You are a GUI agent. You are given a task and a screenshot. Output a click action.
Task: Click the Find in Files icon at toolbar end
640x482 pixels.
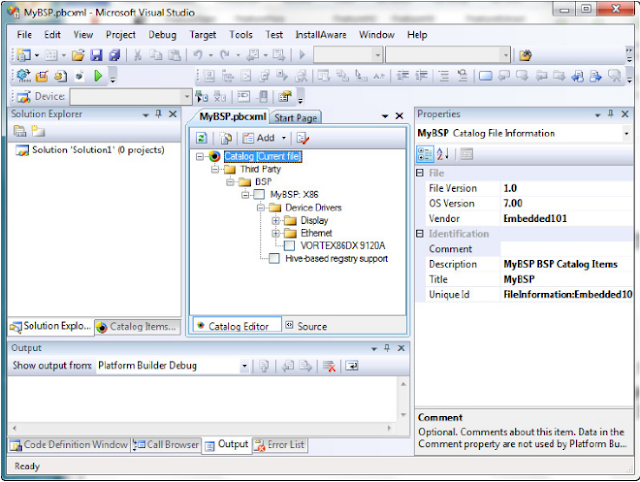pos(525,55)
